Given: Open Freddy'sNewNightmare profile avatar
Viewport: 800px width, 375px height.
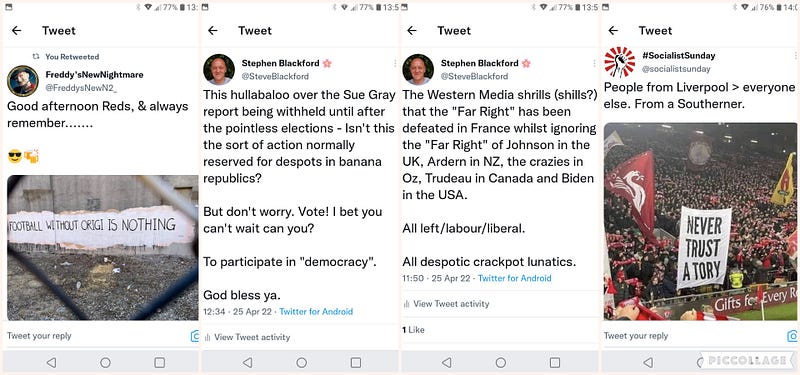Looking at the screenshot, I should [22, 81].
